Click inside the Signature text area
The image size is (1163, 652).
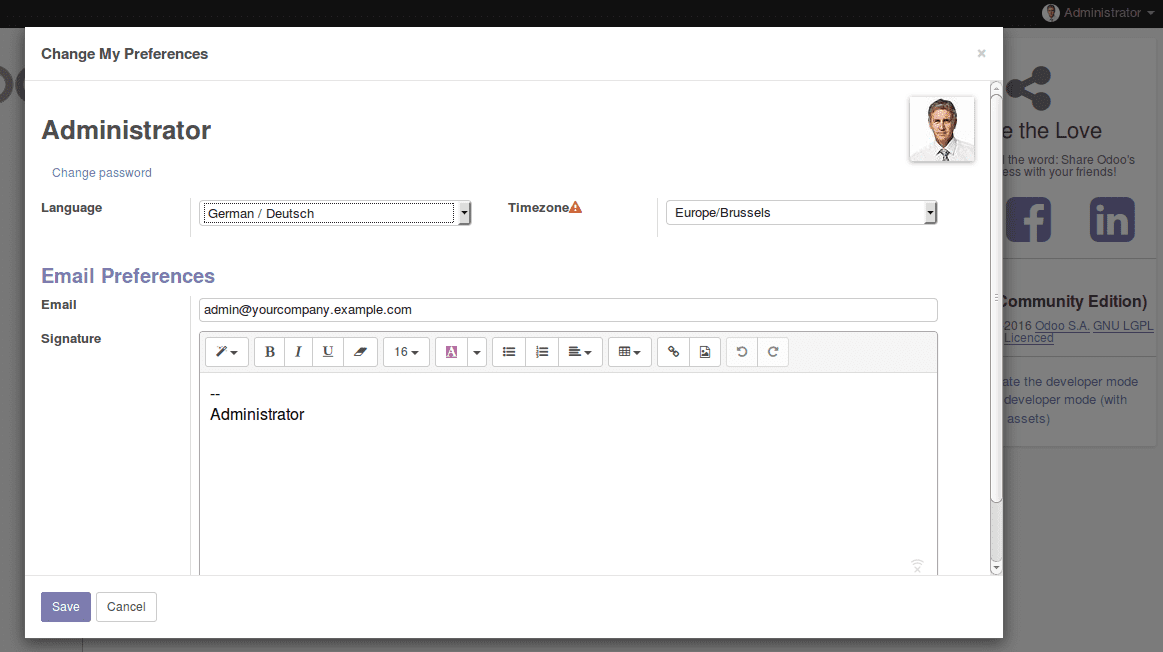tap(568, 475)
